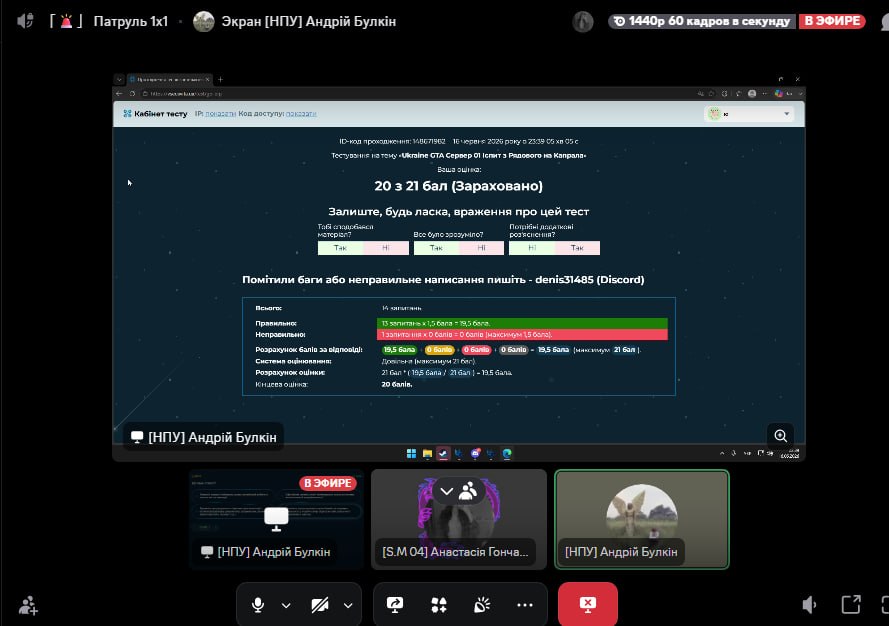Open the activities apps icon
Screen dimensions: 889x626
(439, 604)
